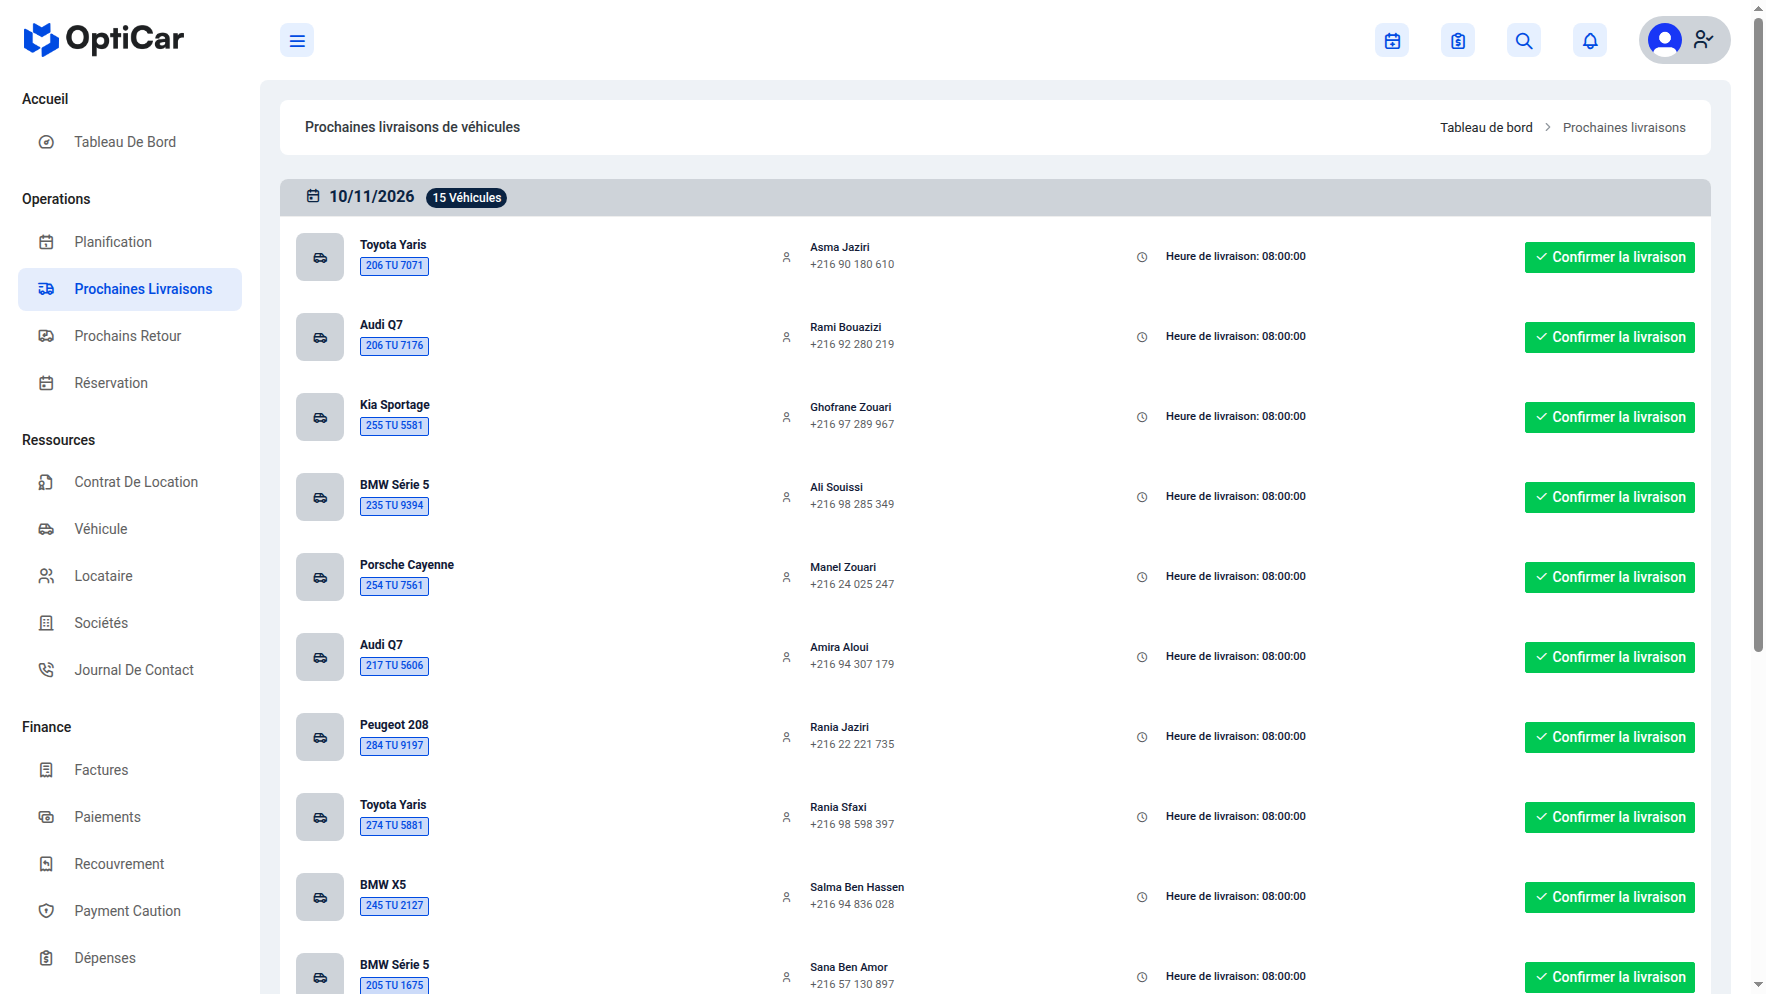Screen dimensions: 1766x994
Task: Confirm delivery for Kia Sportage
Action: point(1610,417)
